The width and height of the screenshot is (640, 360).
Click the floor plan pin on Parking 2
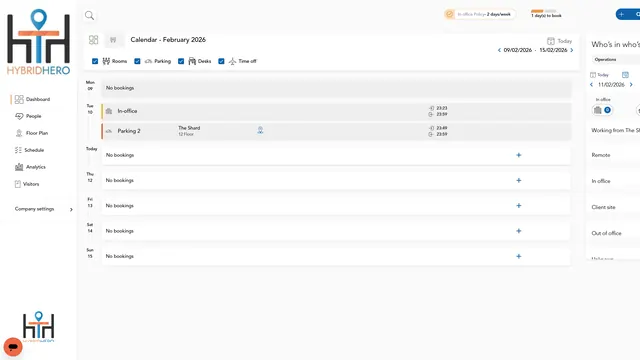260,131
